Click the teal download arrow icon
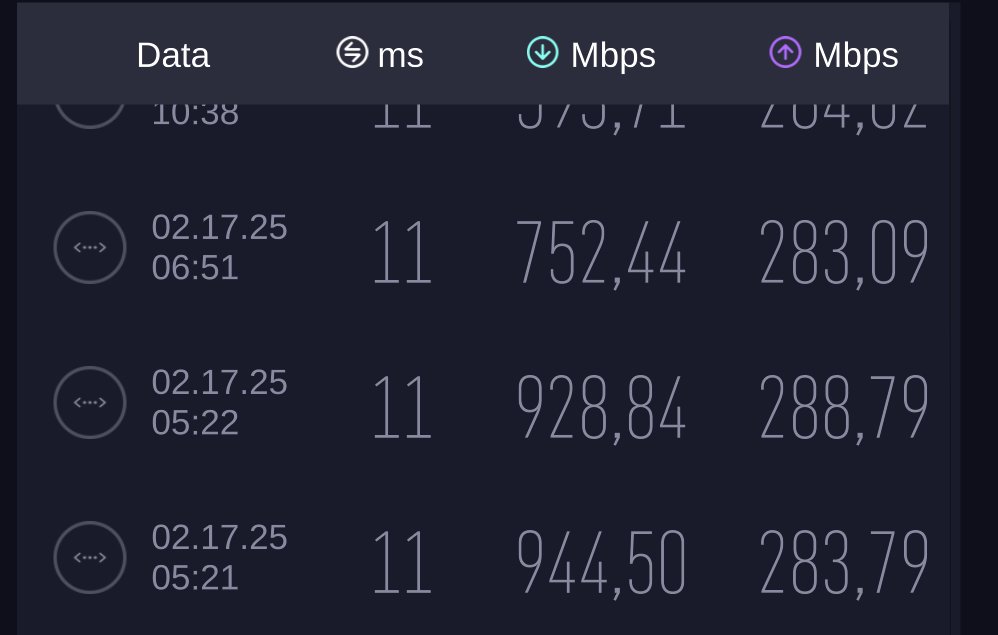Image resolution: width=998 pixels, height=635 pixels. [542, 52]
